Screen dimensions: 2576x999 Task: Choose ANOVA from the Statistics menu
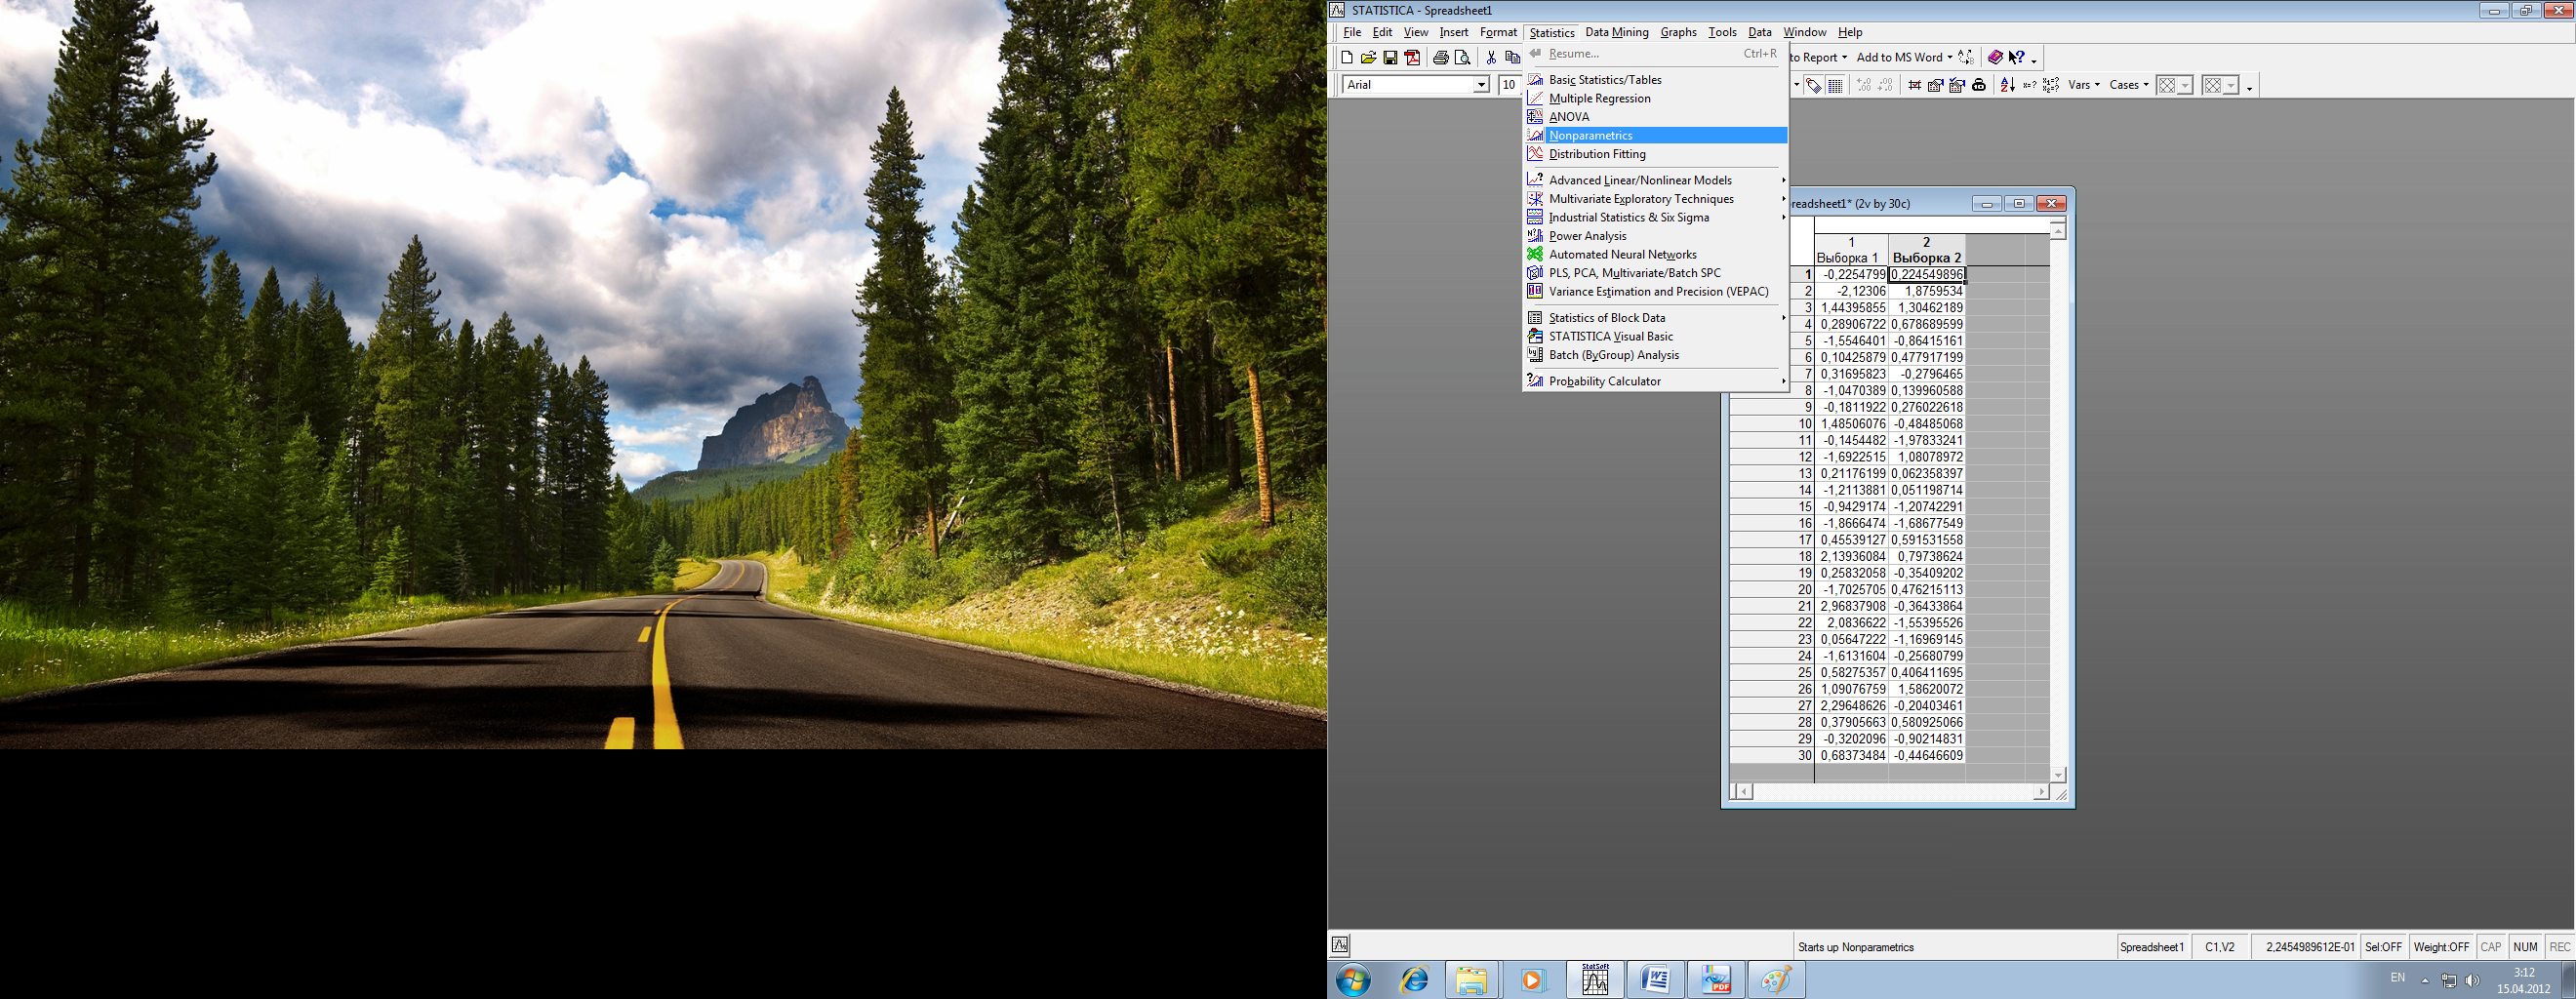1656,117
